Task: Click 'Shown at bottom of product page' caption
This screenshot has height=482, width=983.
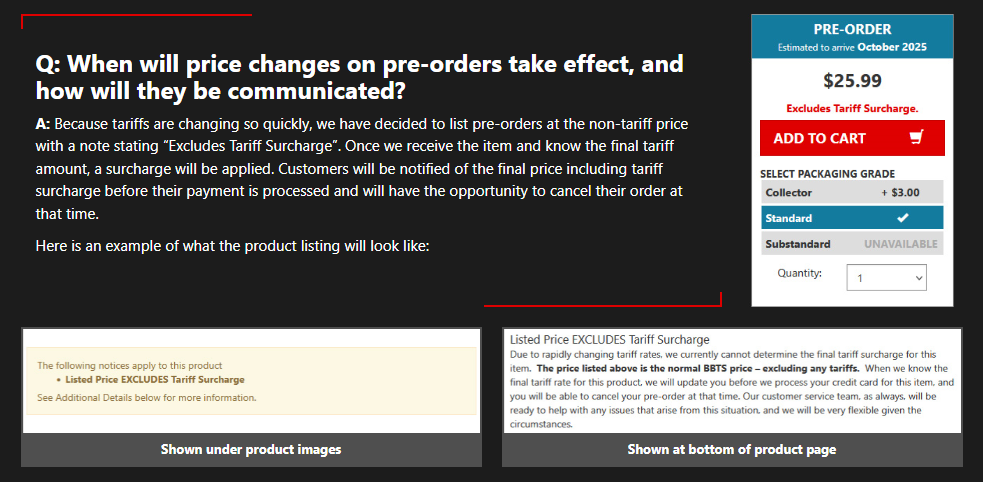Action: point(732,449)
